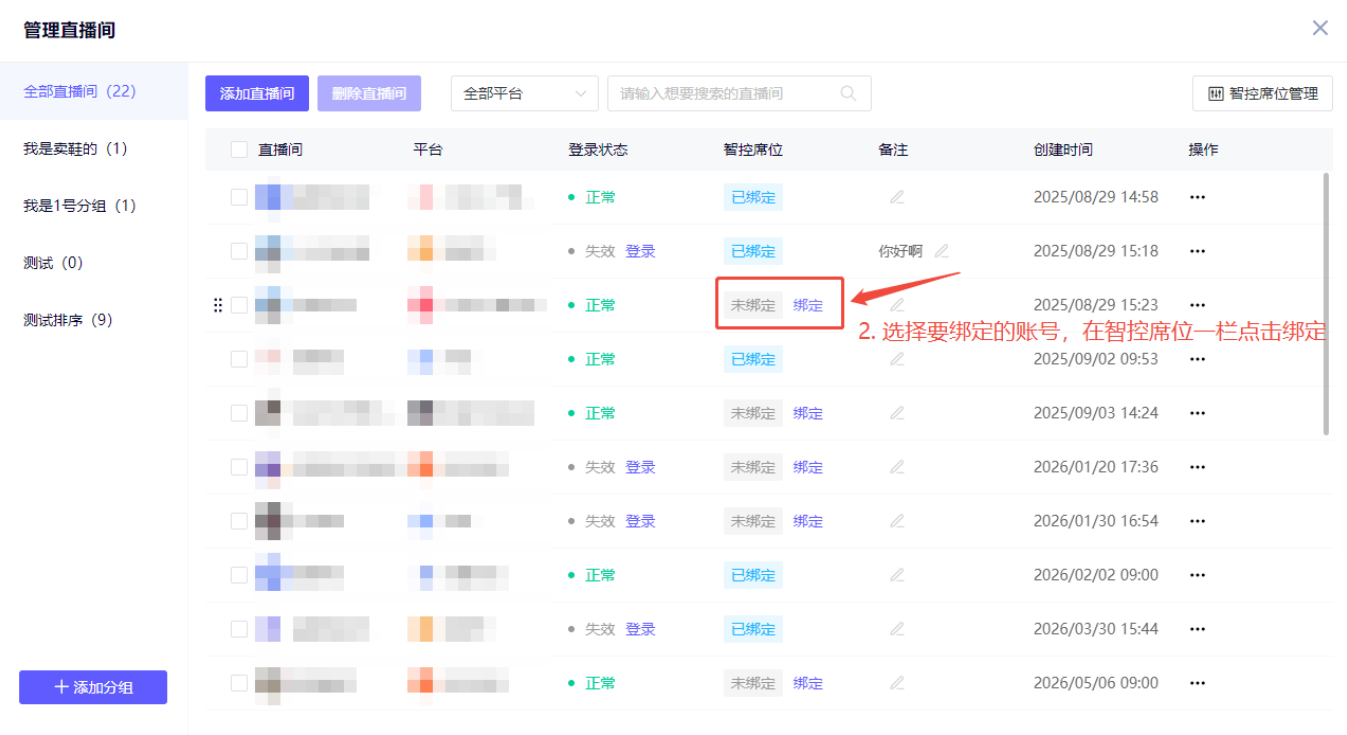Open more actions for 2026/03/30 15:44 row
This screenshot has width=1347, height=735.
click(x=1197, y=629)
